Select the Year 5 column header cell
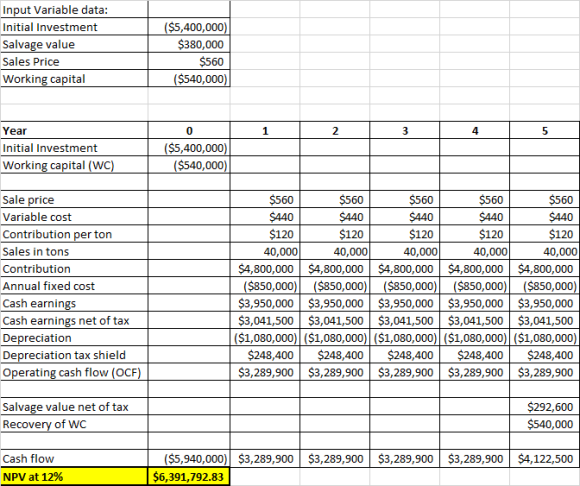 (544, 131)
